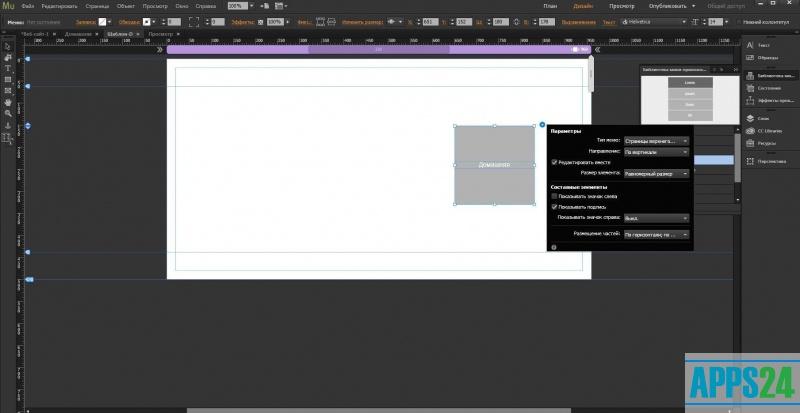800x413 pixels.
Task: Click the gray menu widget on canvas
Action: point(494,164)
